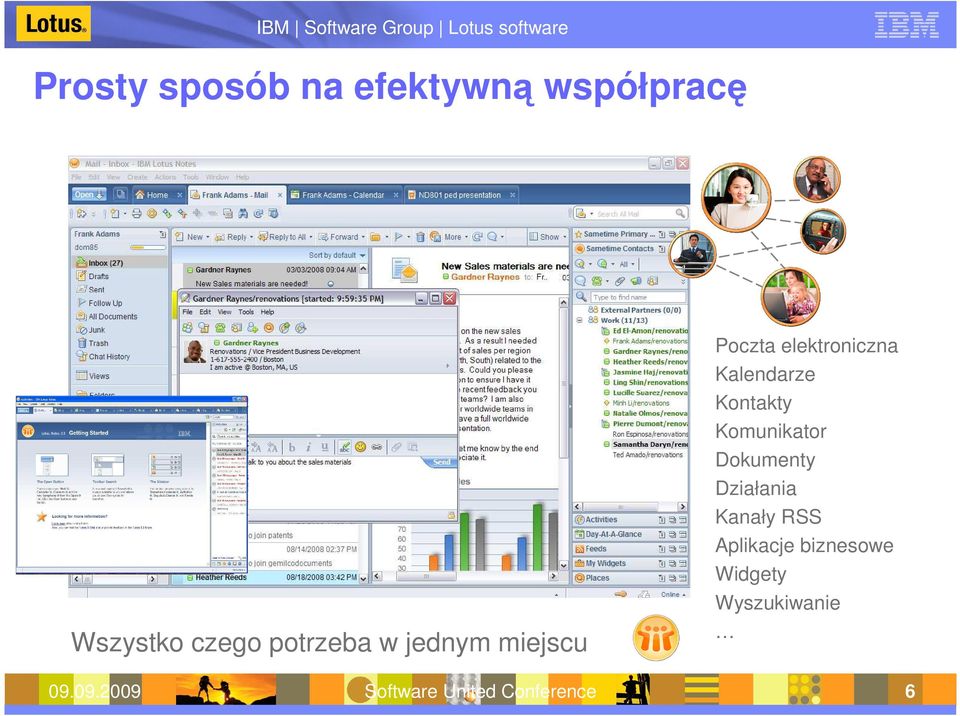Click the telephone call icon in chat toolbar

[x=220, y=328]
